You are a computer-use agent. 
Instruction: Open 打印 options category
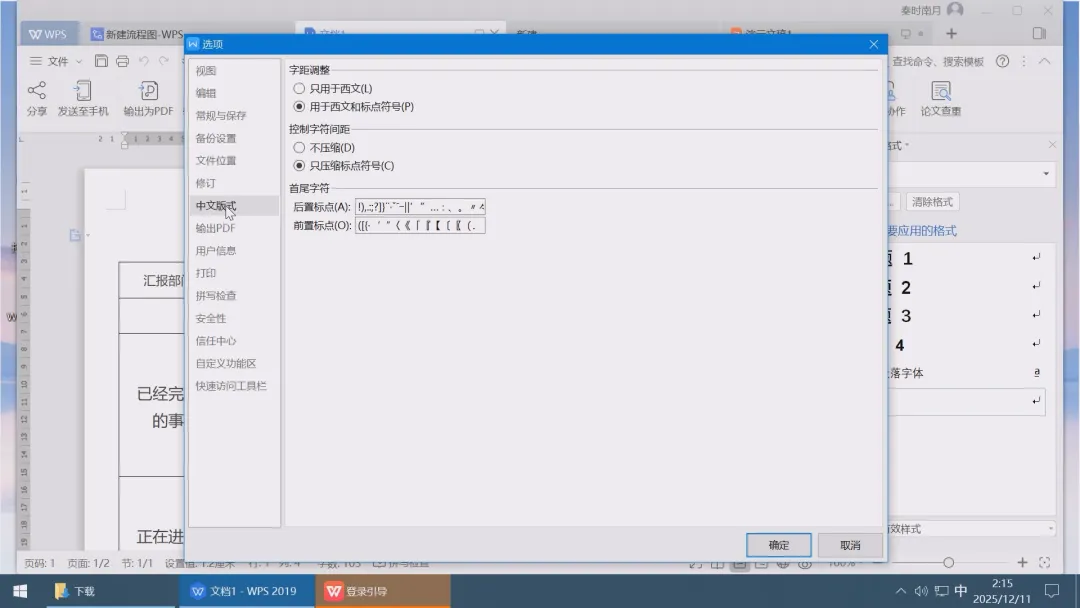tap(233, 273)
